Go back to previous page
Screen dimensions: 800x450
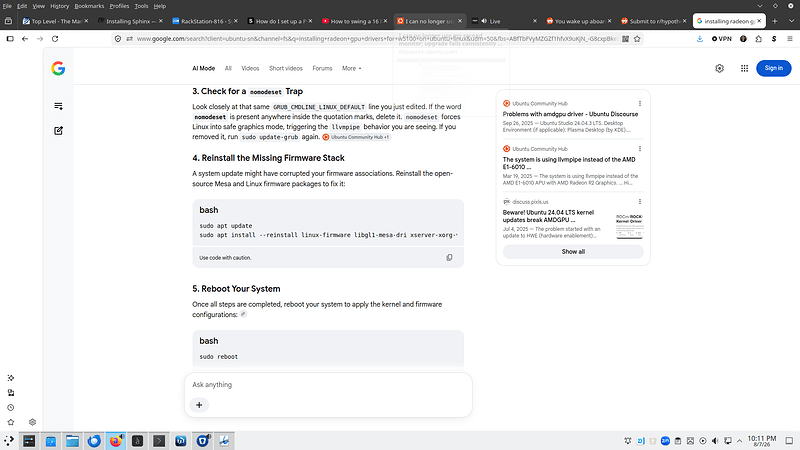click(x=25, y=39)
